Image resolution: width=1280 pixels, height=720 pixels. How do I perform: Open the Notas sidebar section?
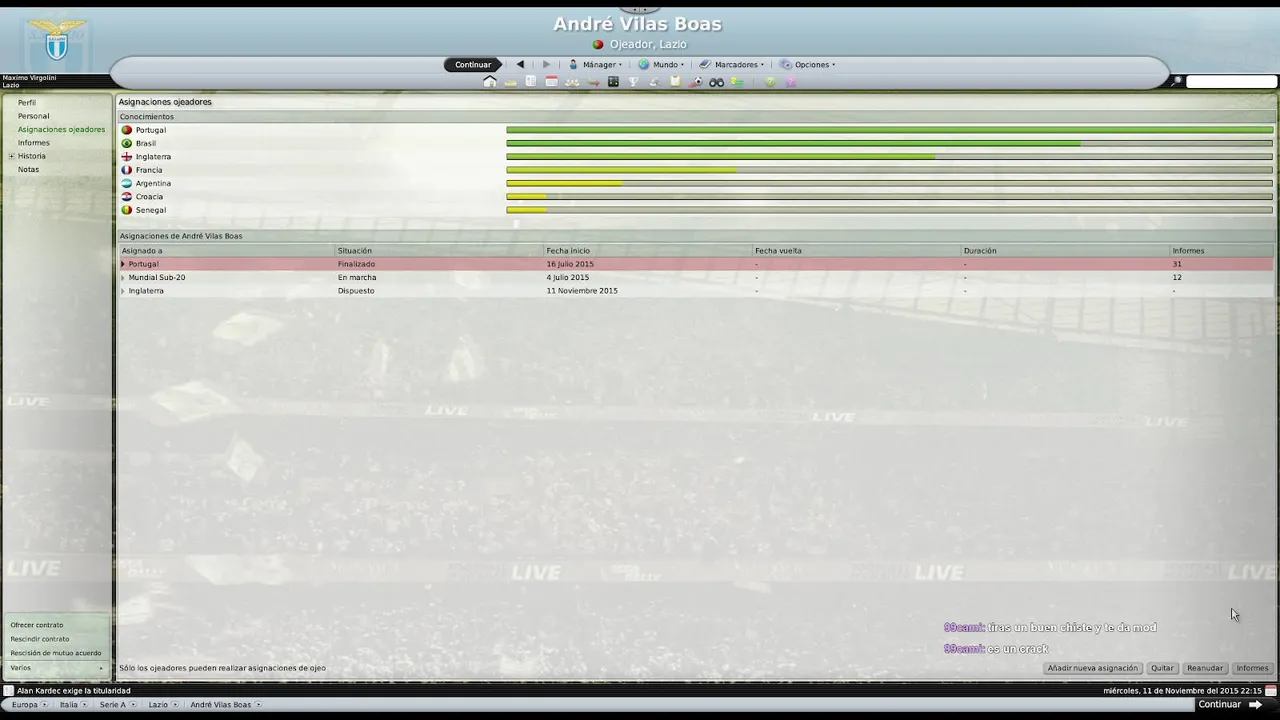tap(28, 169)
